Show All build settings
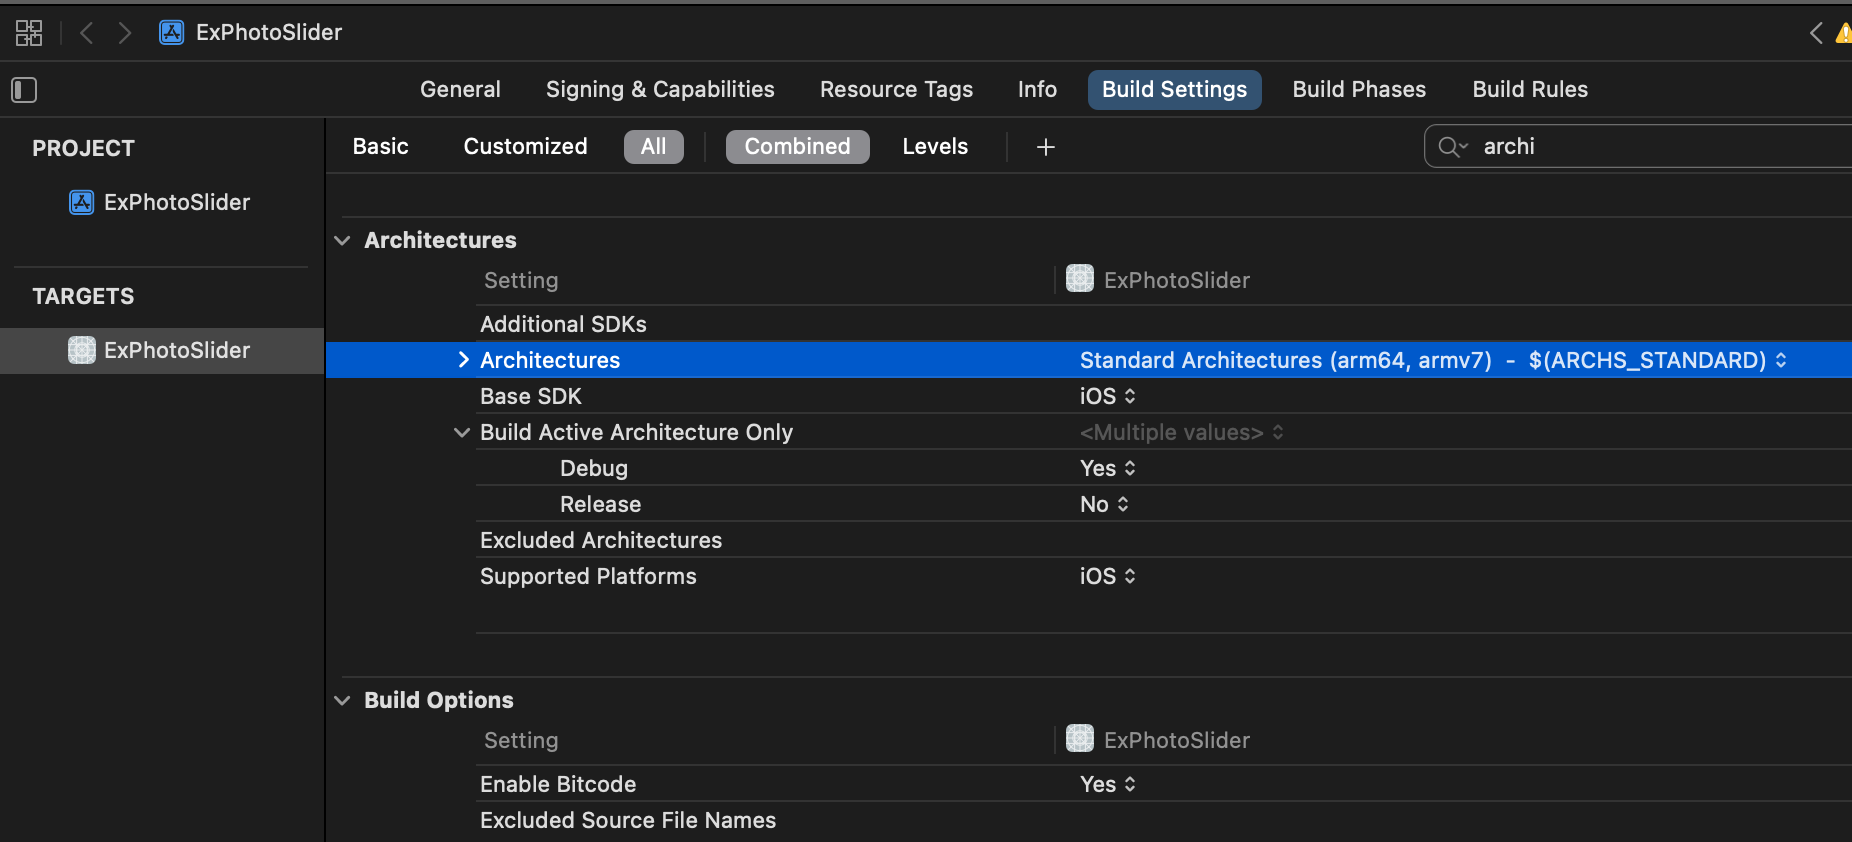1852x842 pixels. pyautogui.click(x=653, y=147)
